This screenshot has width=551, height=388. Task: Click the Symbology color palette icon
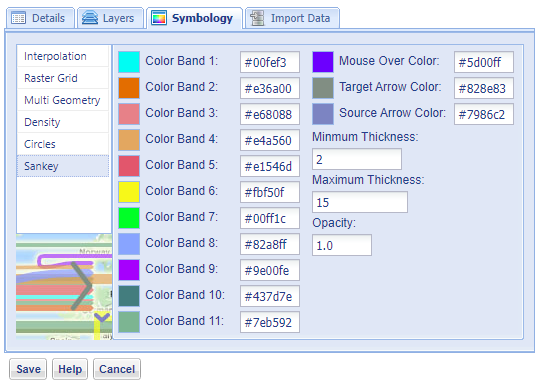pos(159,18)
